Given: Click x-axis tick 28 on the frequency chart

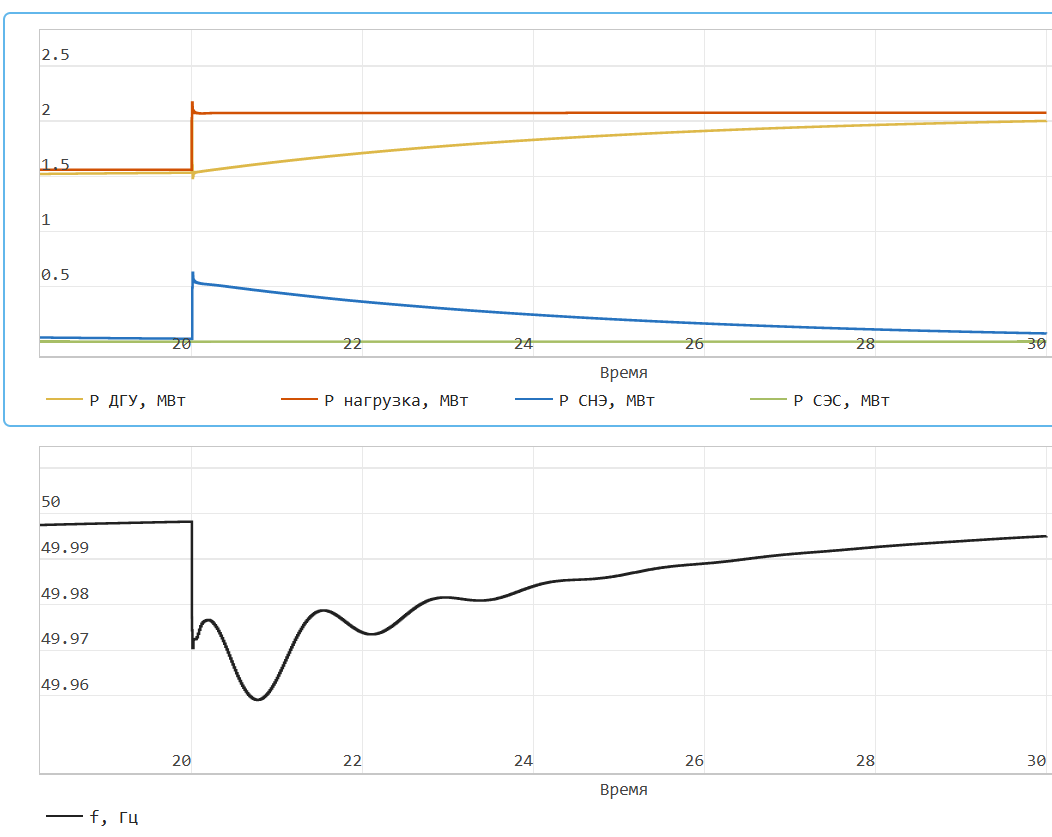Looking at the screenshot, I should click(866, 760).
